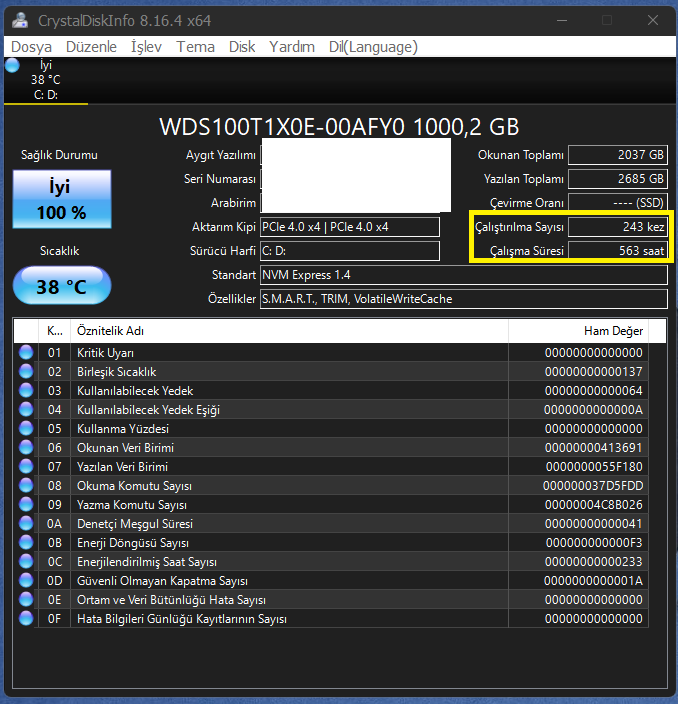Click the 38 °C temperature button
This screenshot has width=678, height=704.
(x=62, y=286)
